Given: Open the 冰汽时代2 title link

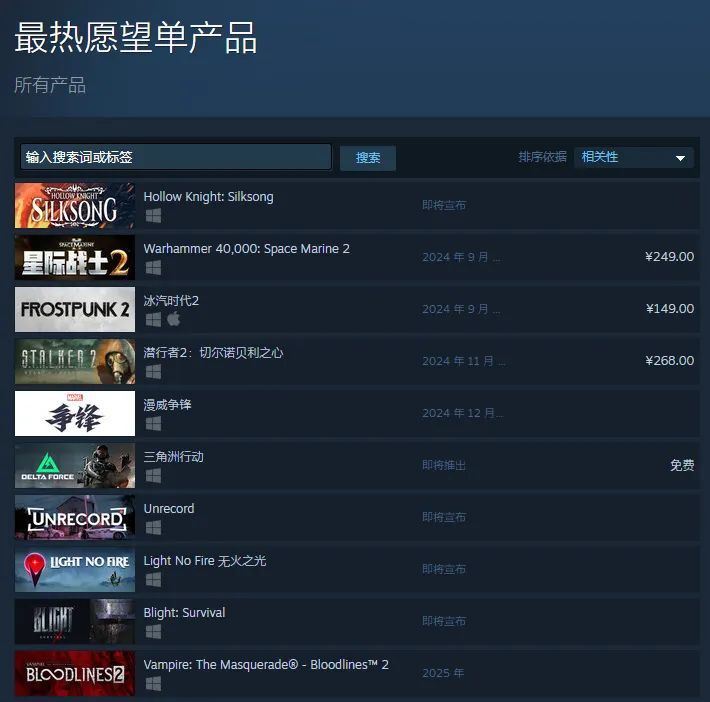Looking at the screenshot, I should tap(171, 301).
